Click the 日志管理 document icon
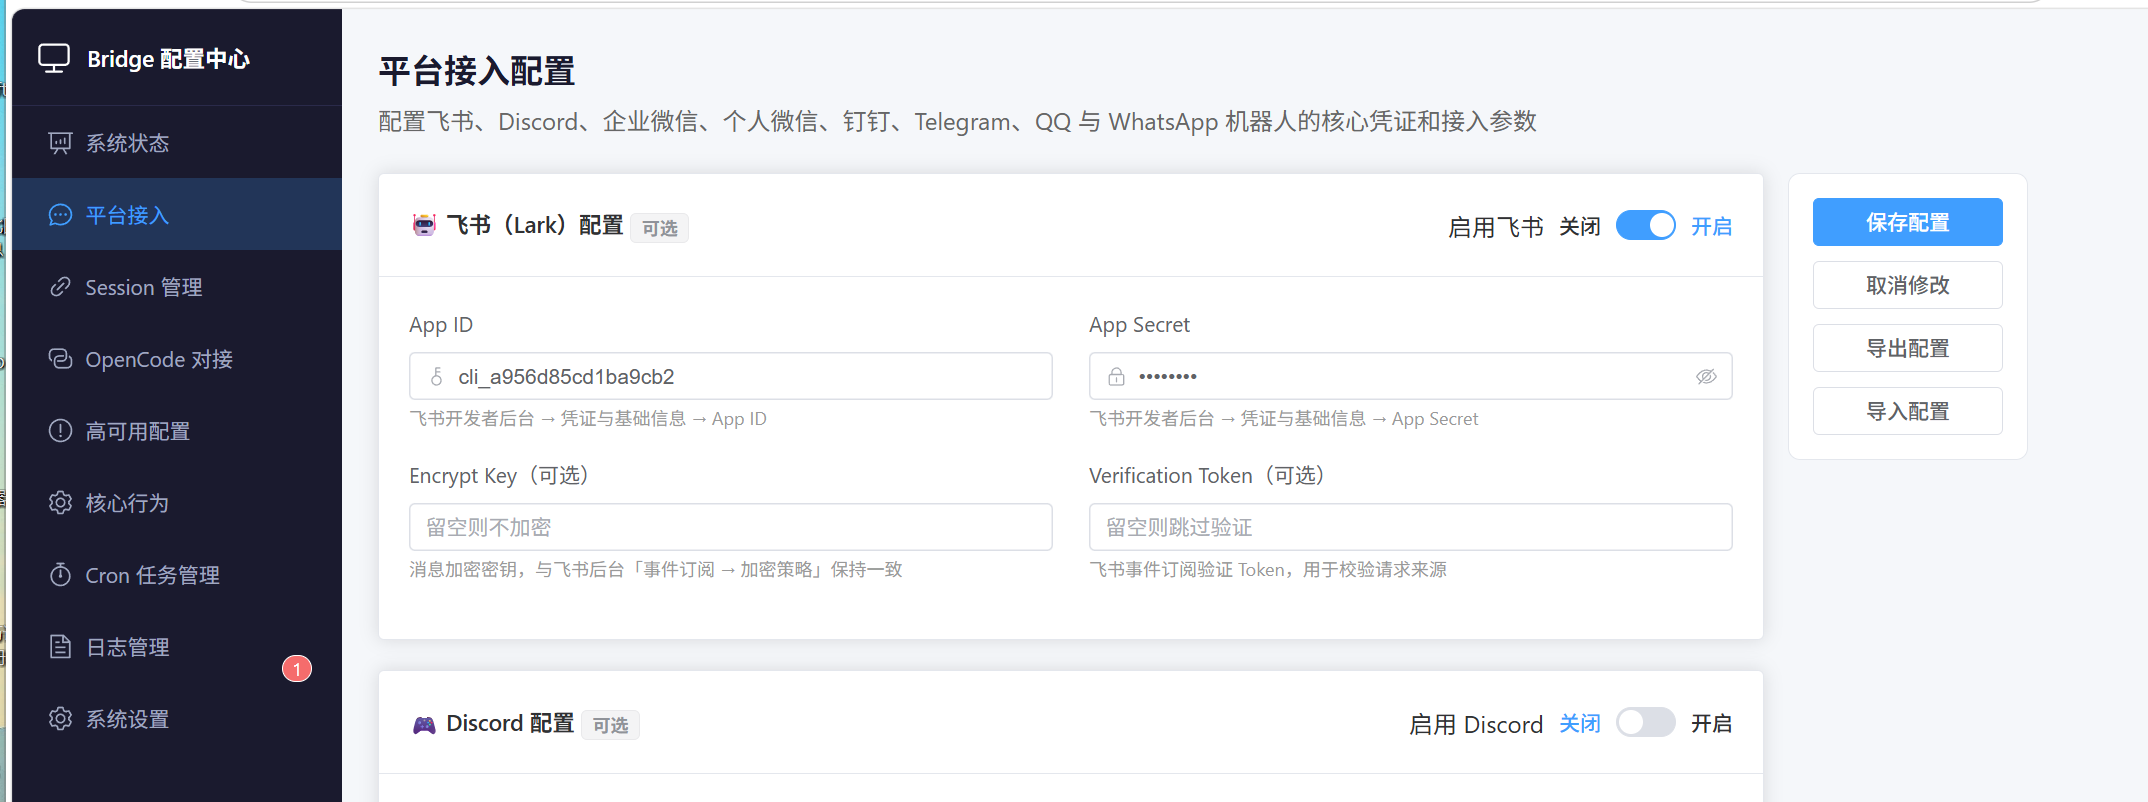The width and height of the screenshot is (2148, 802). 60,647
